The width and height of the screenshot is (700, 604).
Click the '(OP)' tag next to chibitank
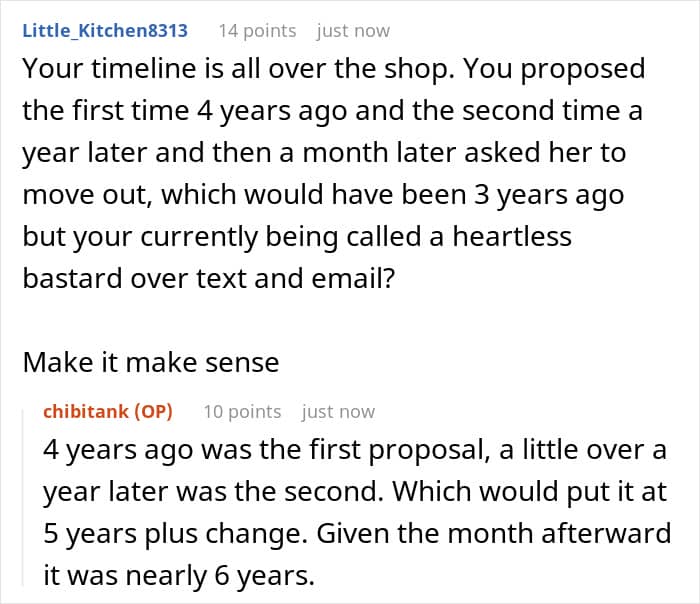(153, 411)
